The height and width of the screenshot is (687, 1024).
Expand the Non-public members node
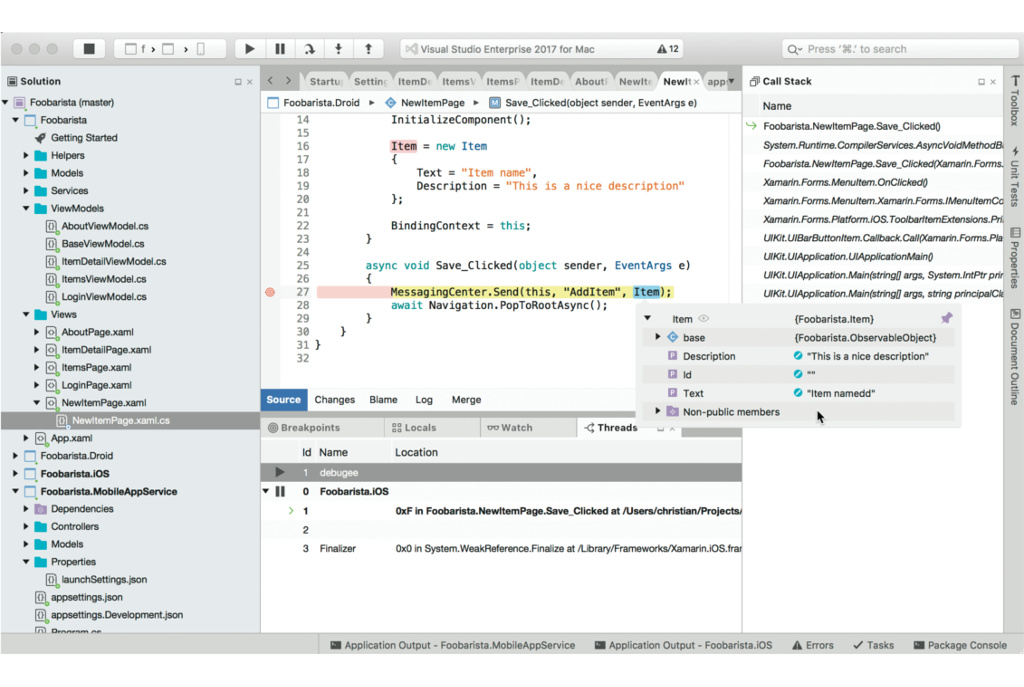coord(657,411)
